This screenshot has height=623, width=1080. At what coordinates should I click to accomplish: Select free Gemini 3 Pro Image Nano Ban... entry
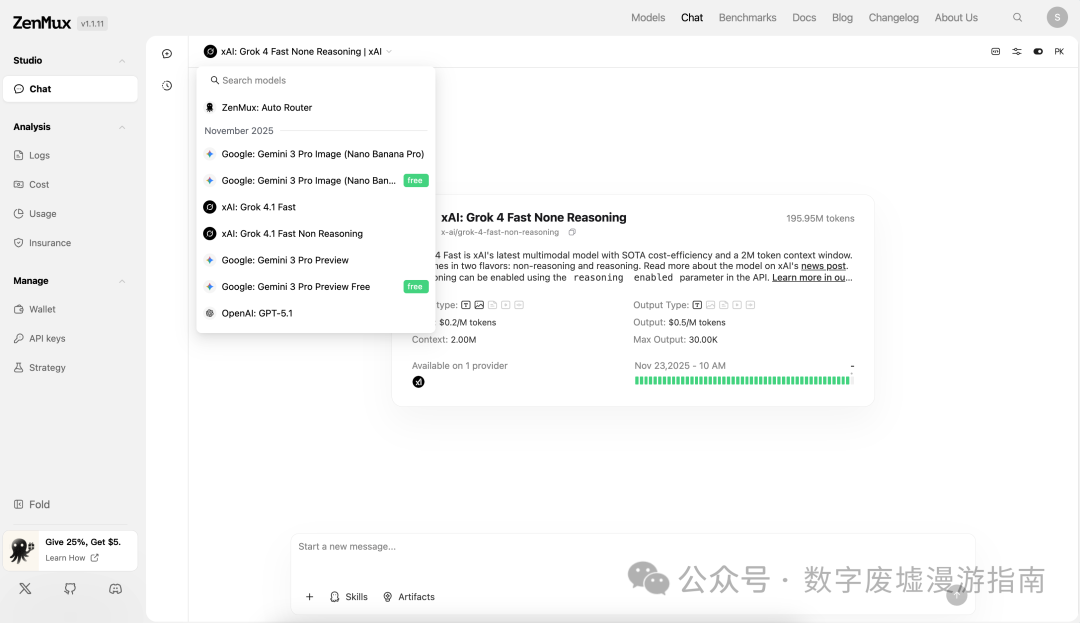315,180
